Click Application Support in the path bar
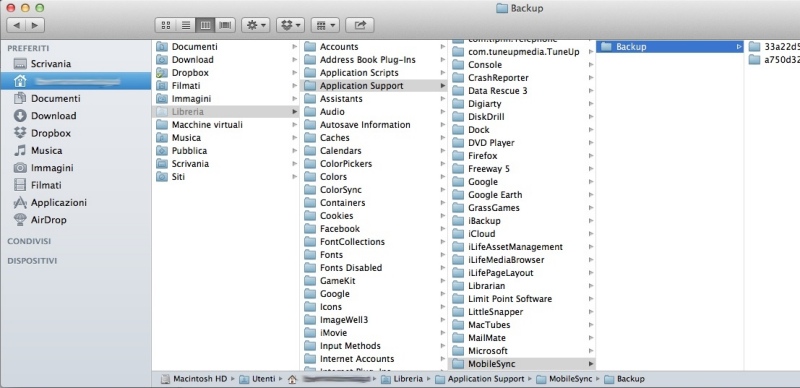Viewport: 800px width, 388px height. tap(480, 379)
